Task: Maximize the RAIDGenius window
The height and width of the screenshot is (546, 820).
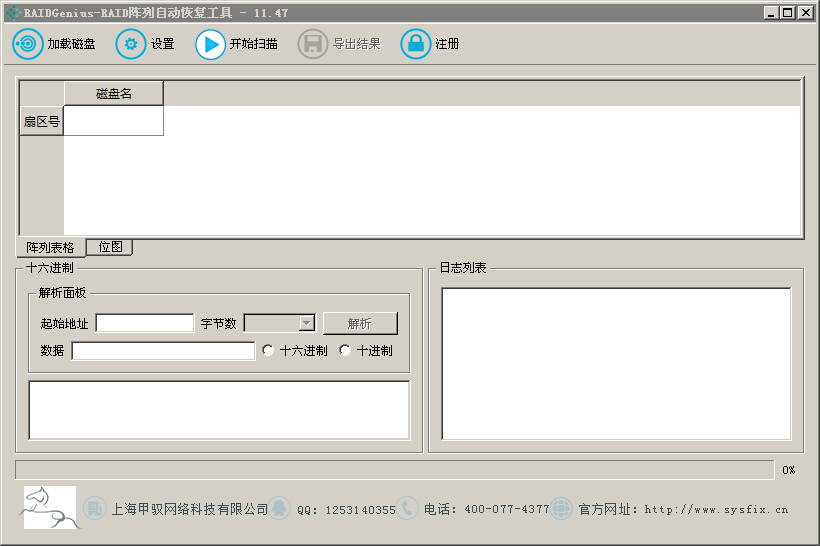Action: click(x=788, y=13)
